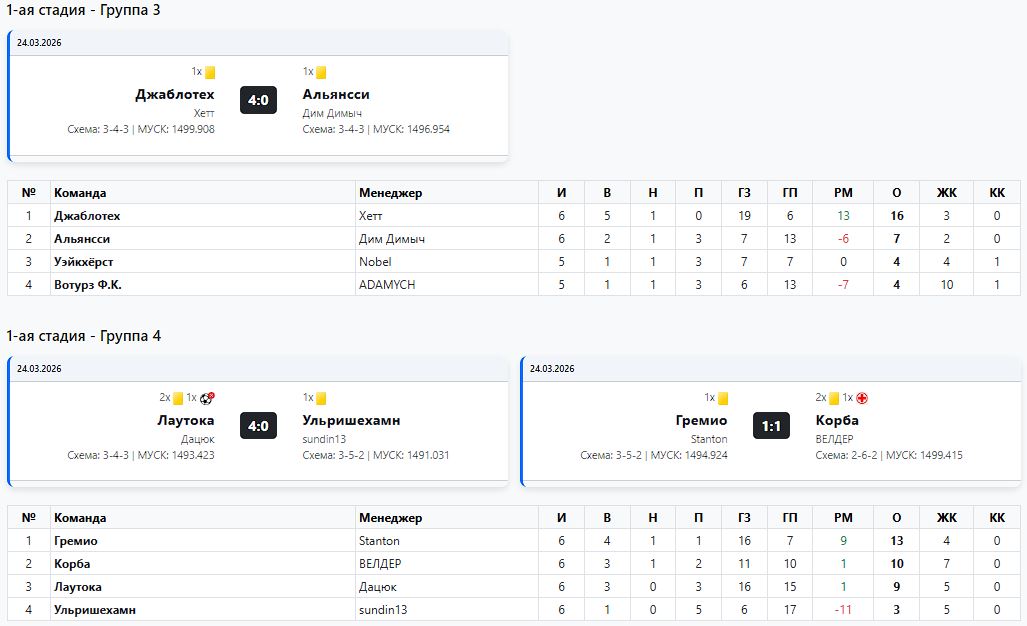Open the 1:1 score of Гремио vs Корба

point(771,426)
